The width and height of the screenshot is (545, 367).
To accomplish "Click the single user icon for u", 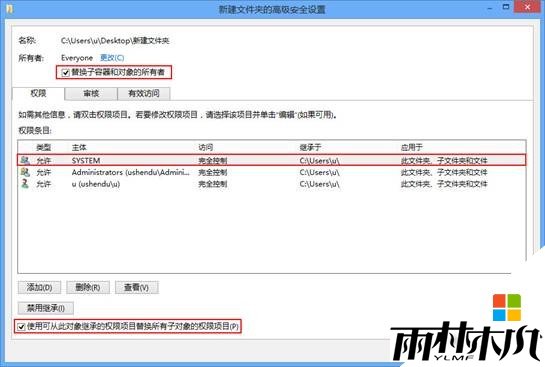I will tap(25, 184).
